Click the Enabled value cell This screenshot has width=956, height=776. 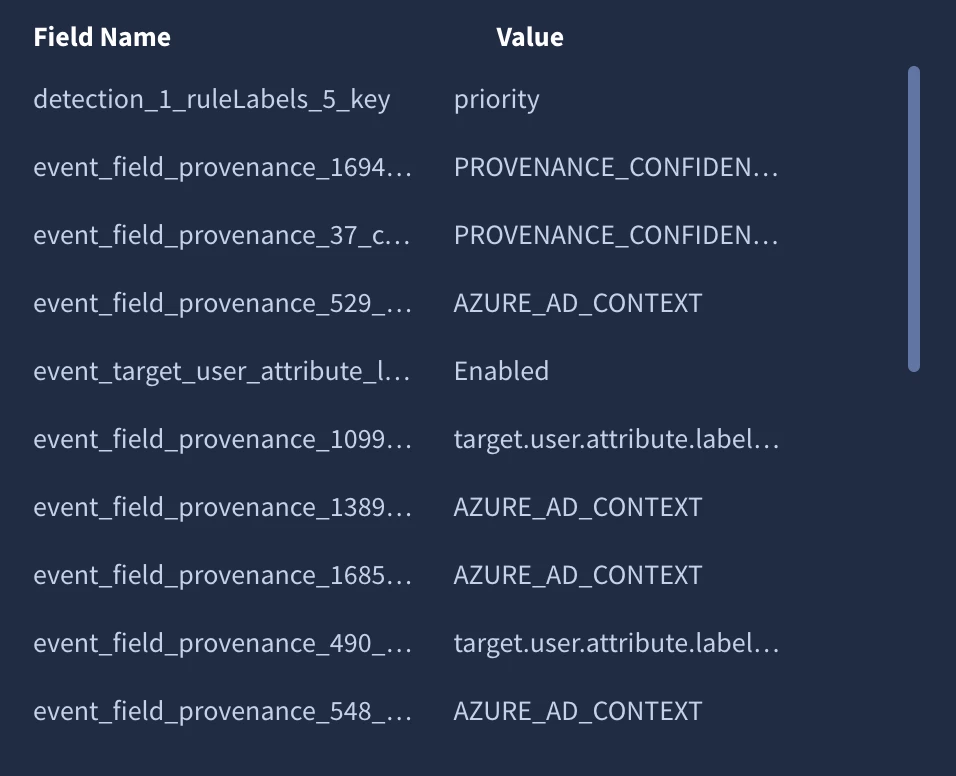click(501, 371)
